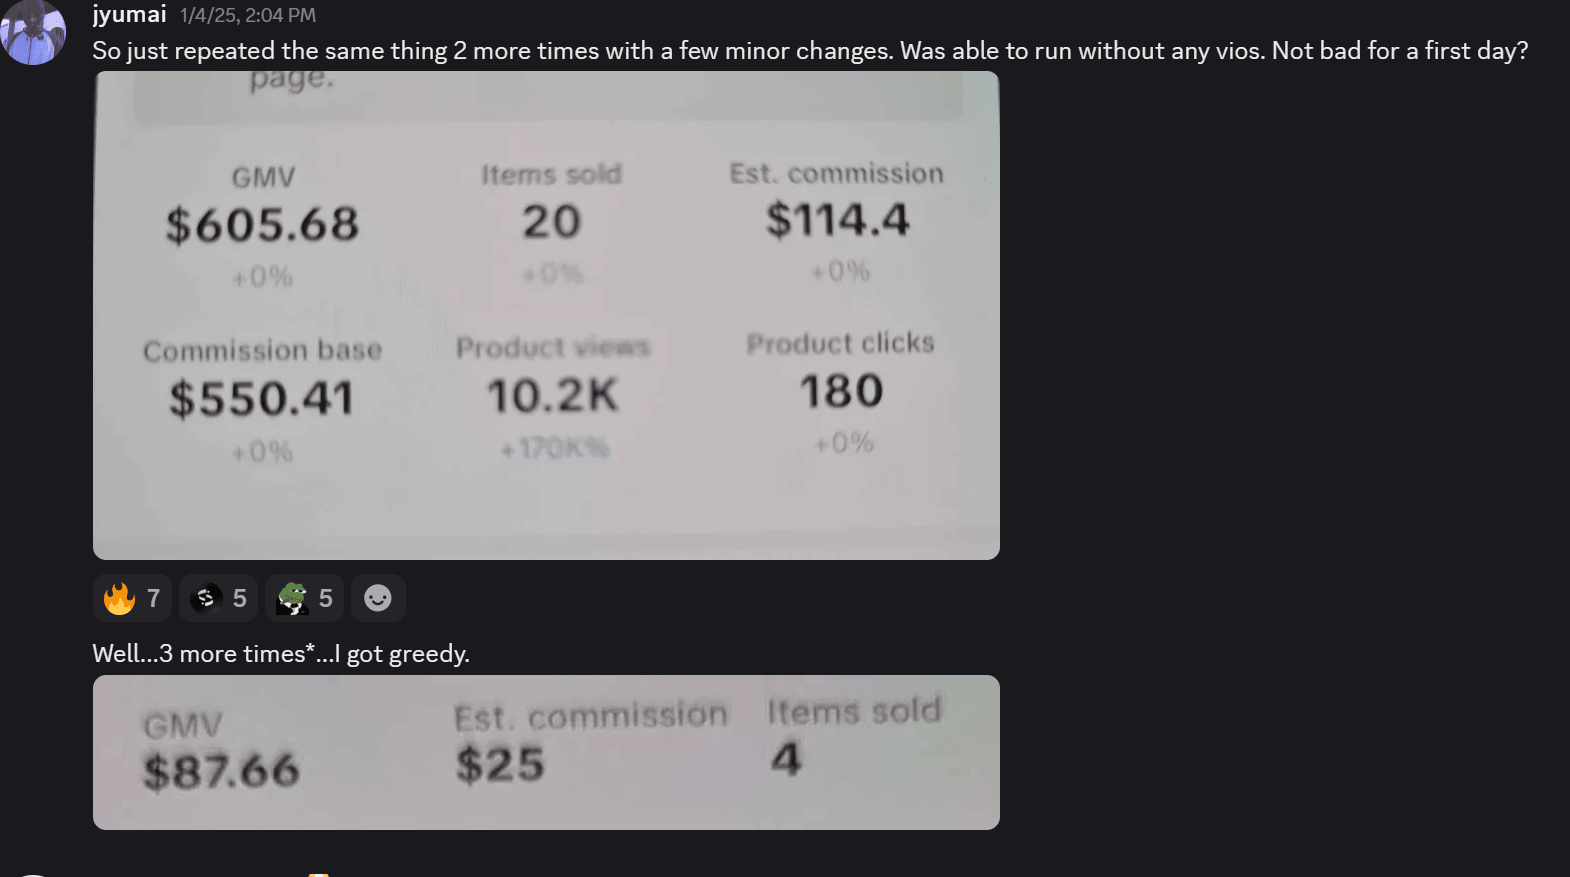This screenshot has height=877, width=1570.
Task: Click the $25 Est. commission in lower image
Action: click(500, 765)
